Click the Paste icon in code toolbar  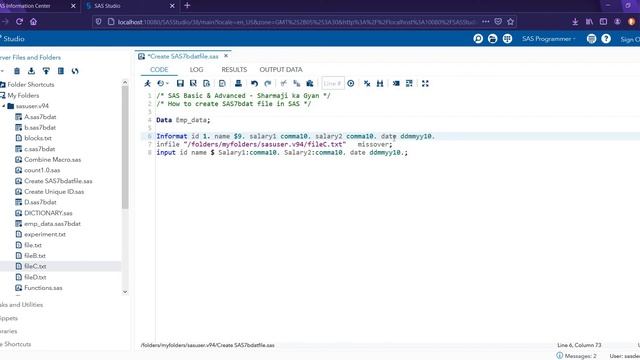310,83
